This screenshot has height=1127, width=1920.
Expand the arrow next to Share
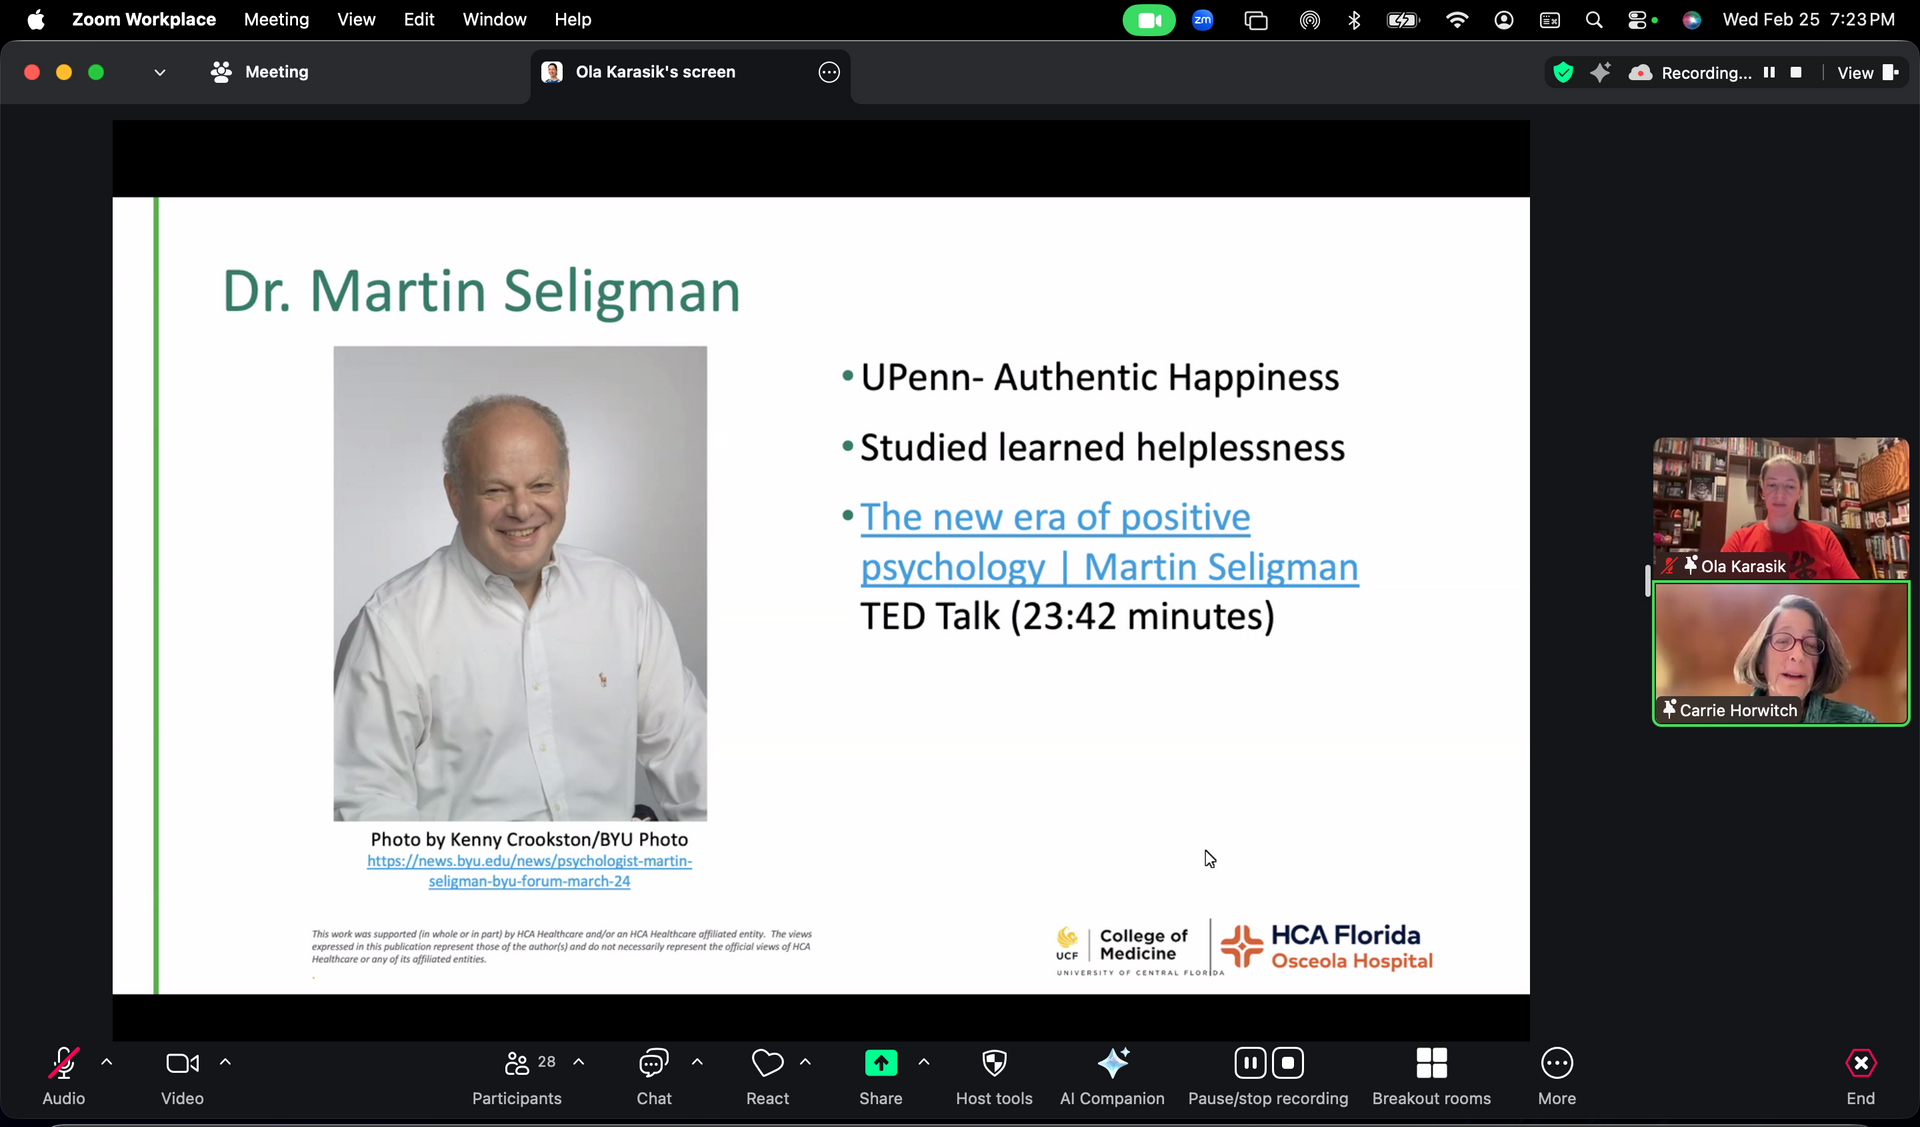[x=924, y=1062]
